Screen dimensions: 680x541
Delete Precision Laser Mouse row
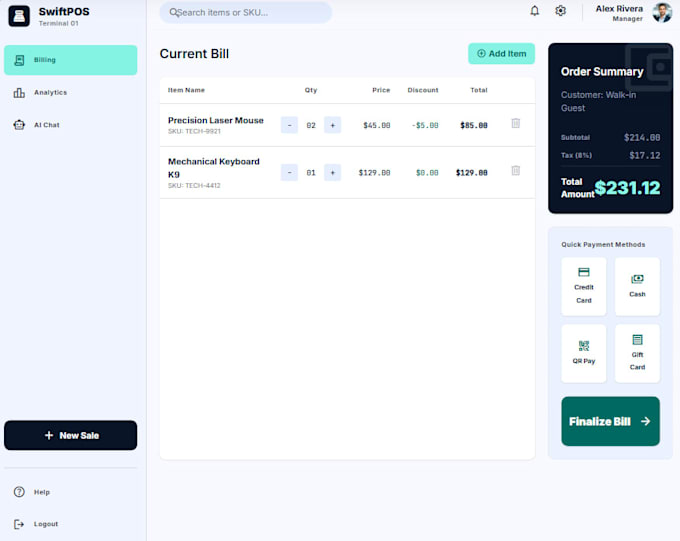pyautogui.click(x=516, y=124)
